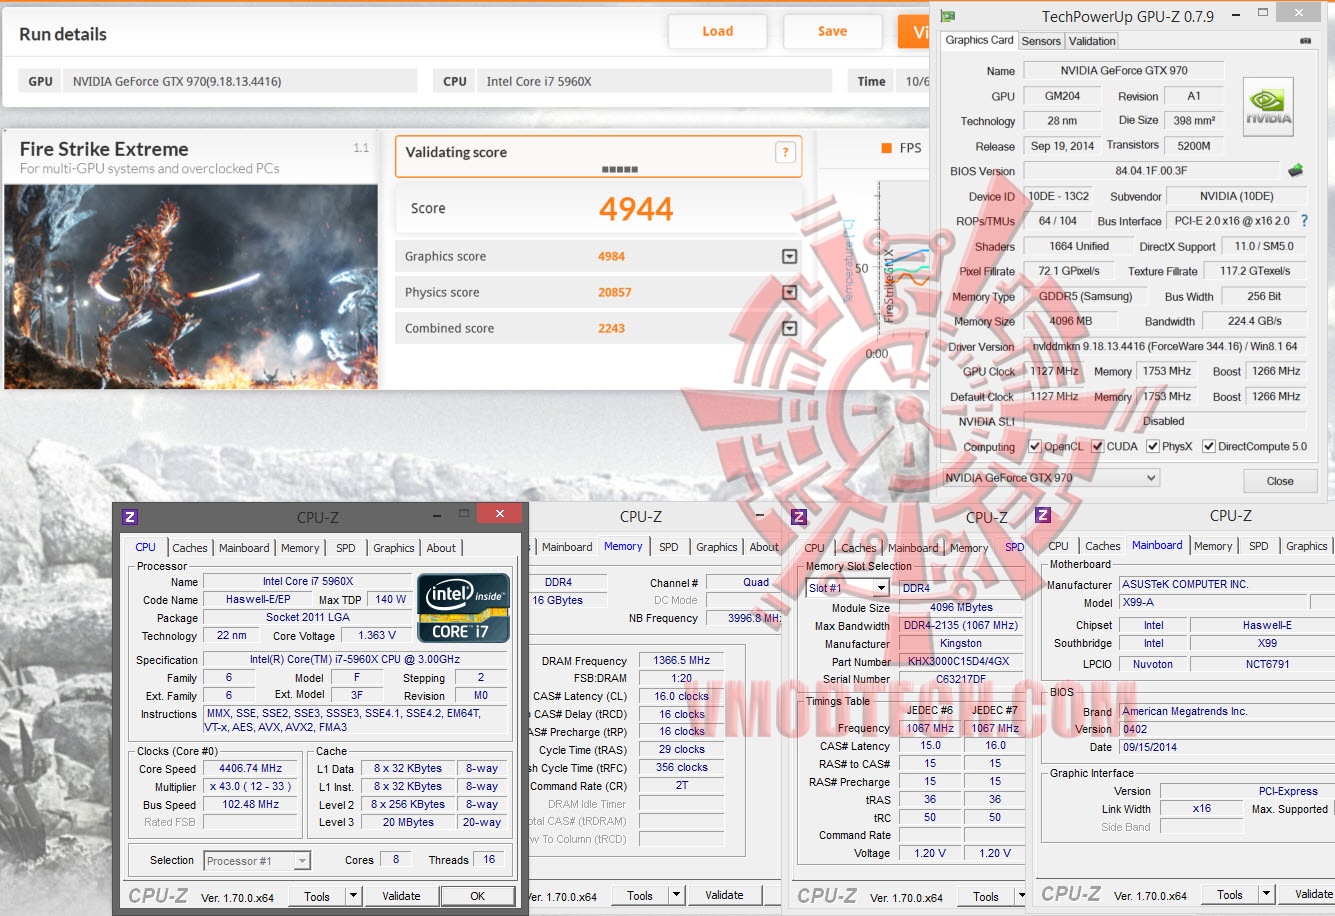Select the Graphics Card tab in GPU-Z
Screen dimensions: 1335x916
(980, 40)
